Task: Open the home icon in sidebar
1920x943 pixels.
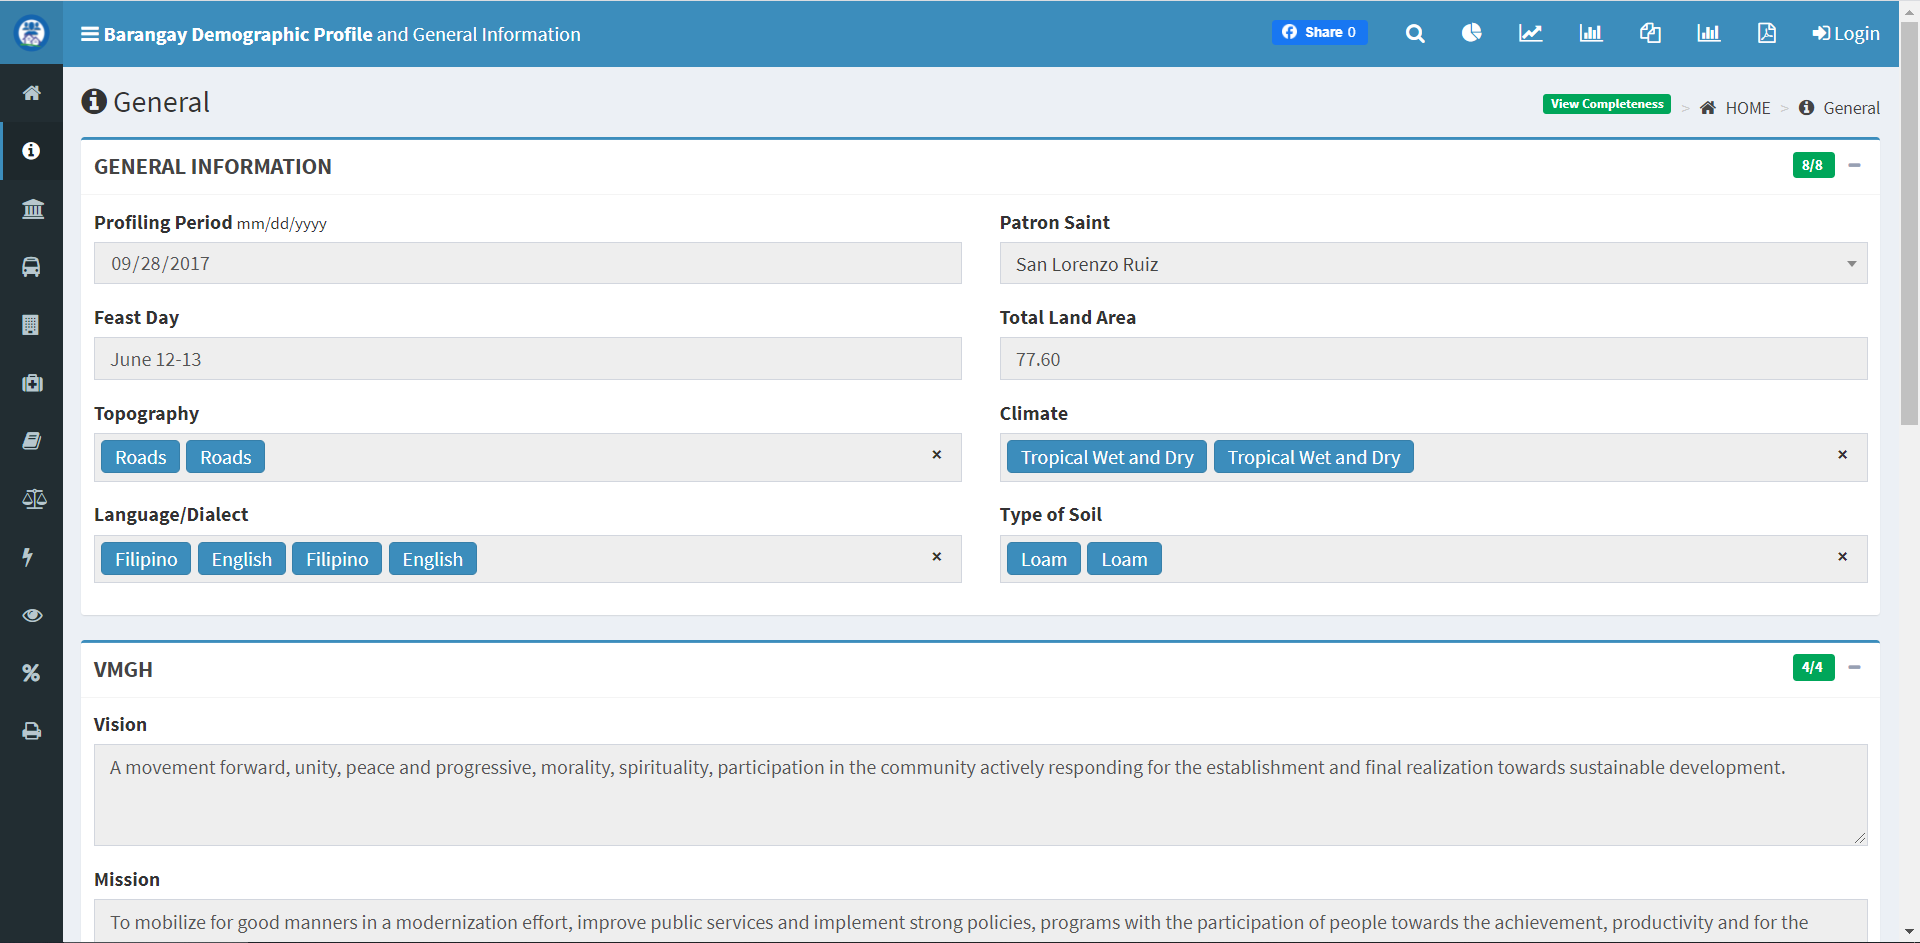Action: click(32, 93)
